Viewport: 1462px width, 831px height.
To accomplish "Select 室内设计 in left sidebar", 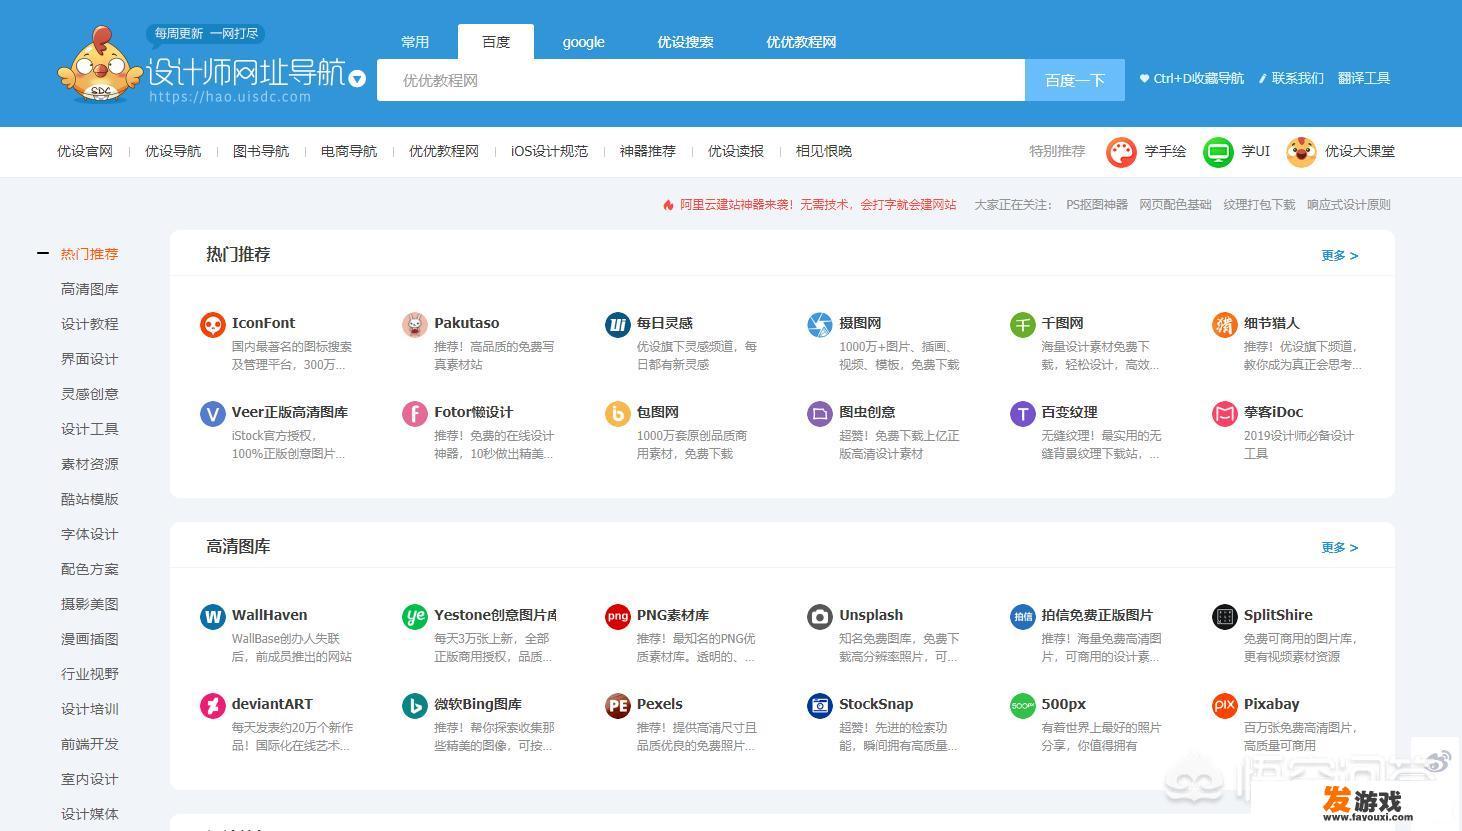I will coord(90,779).
